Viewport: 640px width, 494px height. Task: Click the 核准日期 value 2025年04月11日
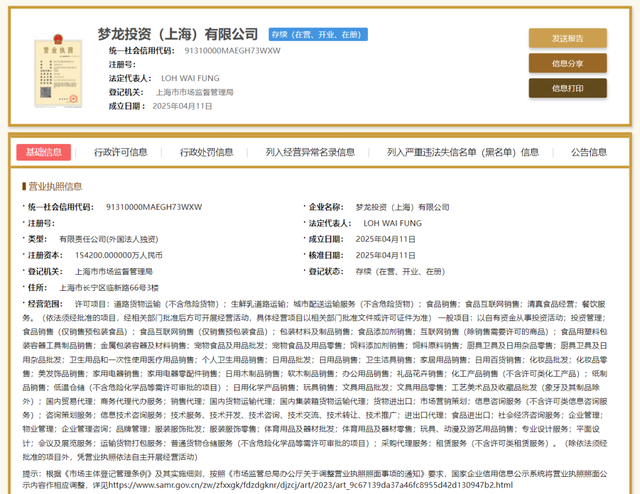385,255
